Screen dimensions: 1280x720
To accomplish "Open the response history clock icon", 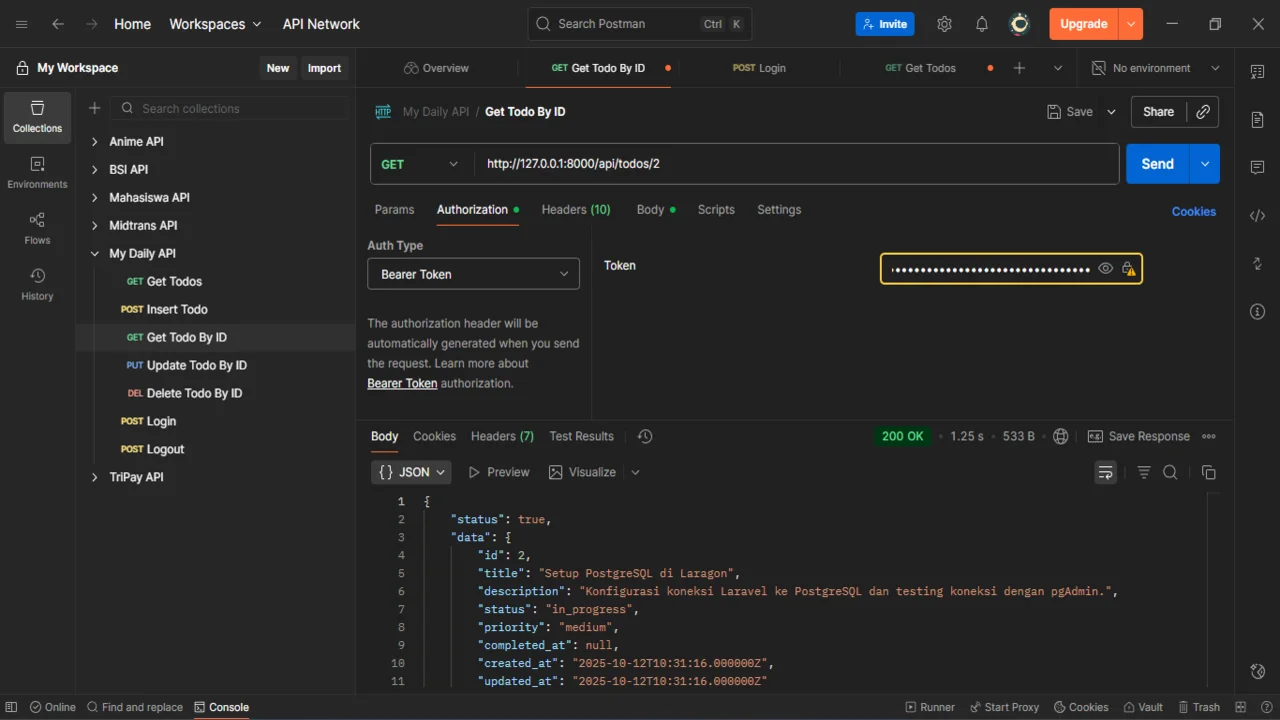I will 645,436.
